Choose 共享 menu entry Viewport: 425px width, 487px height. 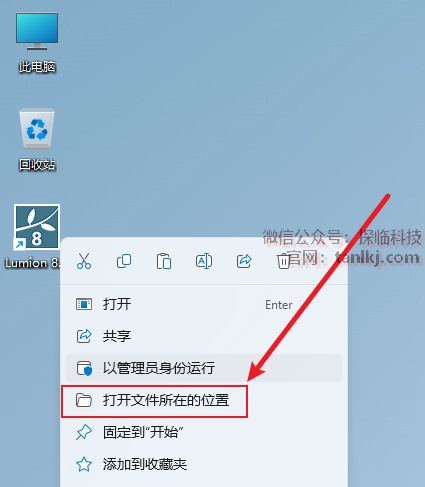(x=204, y=336)
